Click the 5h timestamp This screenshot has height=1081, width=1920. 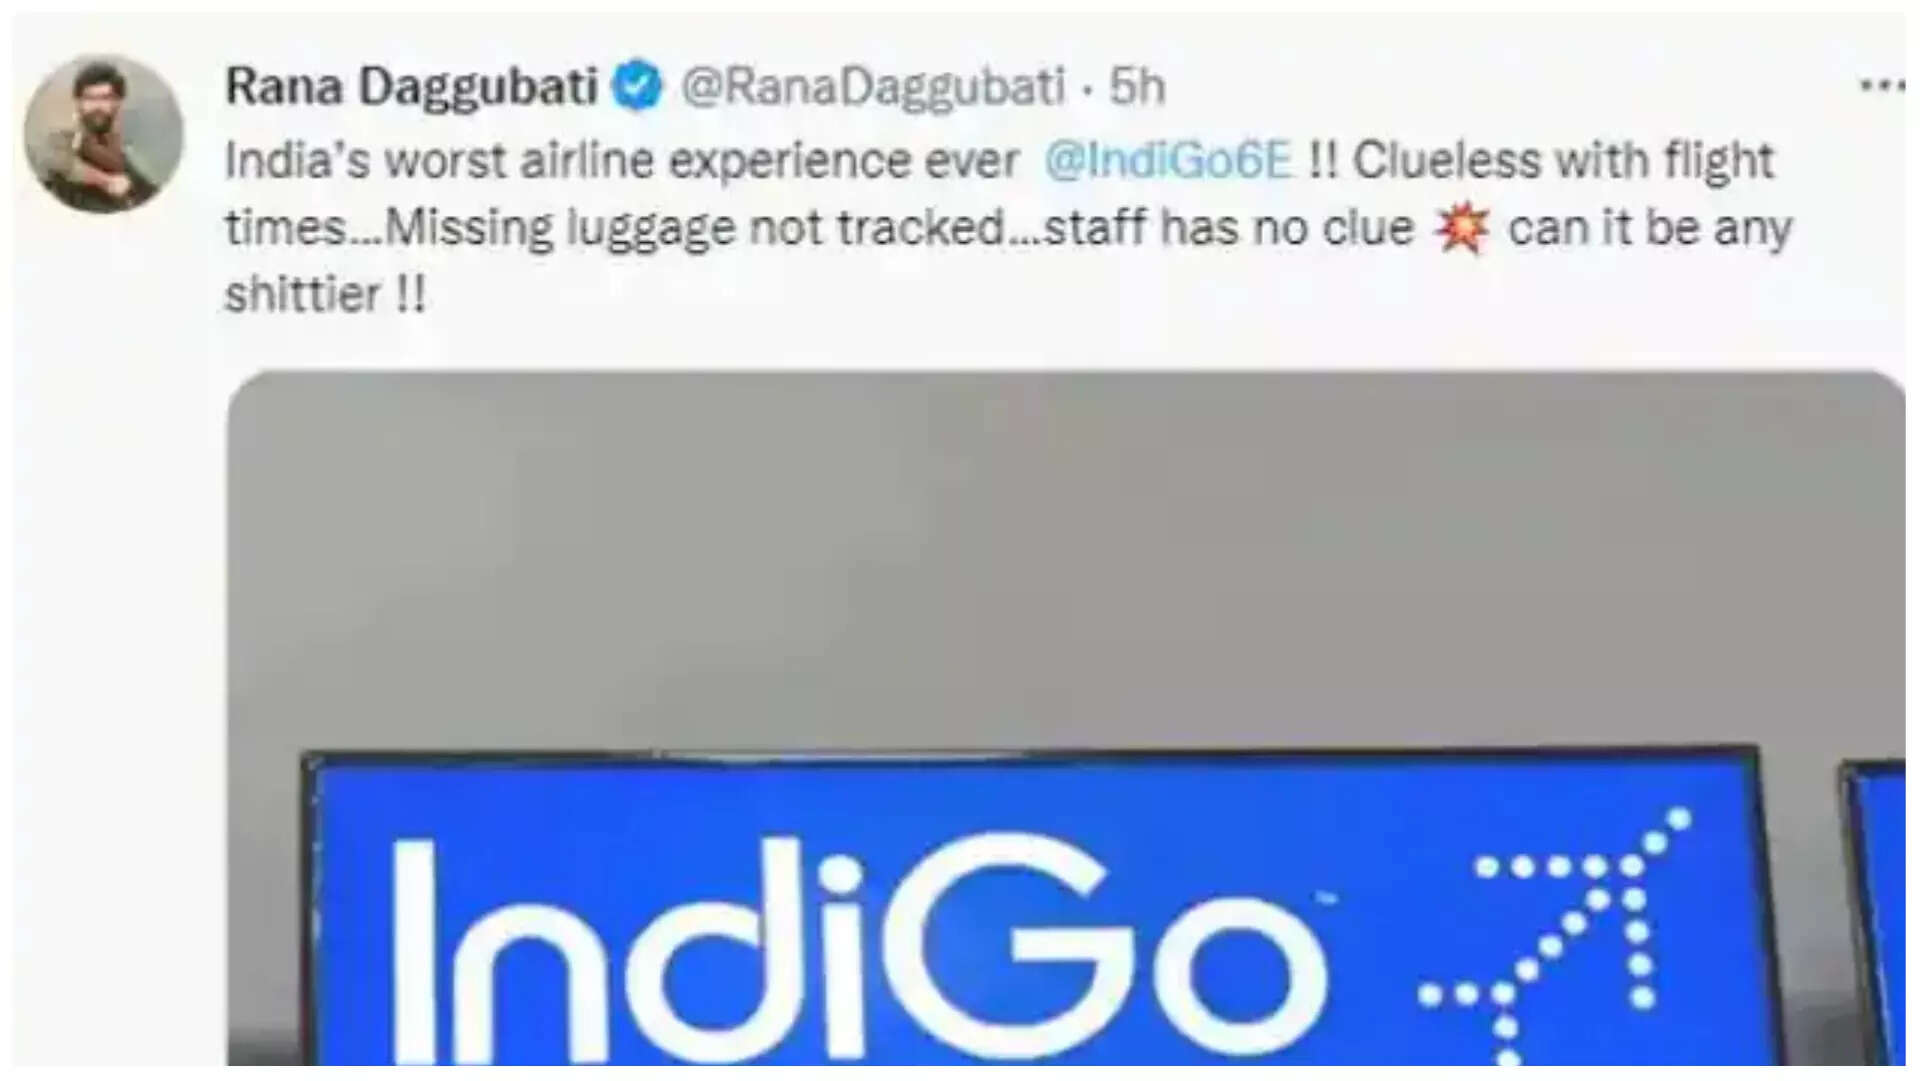tap(1138, 87)
